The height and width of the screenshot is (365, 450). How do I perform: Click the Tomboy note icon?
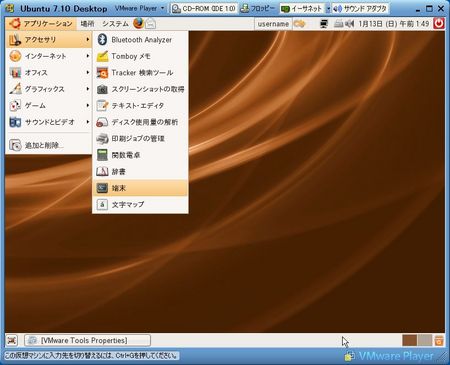(102, 56)
